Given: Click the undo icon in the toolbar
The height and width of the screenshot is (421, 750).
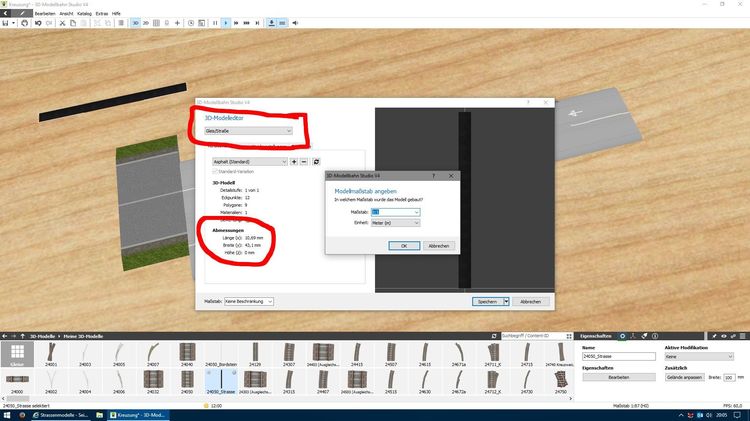Looking at the screenshot, I should pos(38,23).
